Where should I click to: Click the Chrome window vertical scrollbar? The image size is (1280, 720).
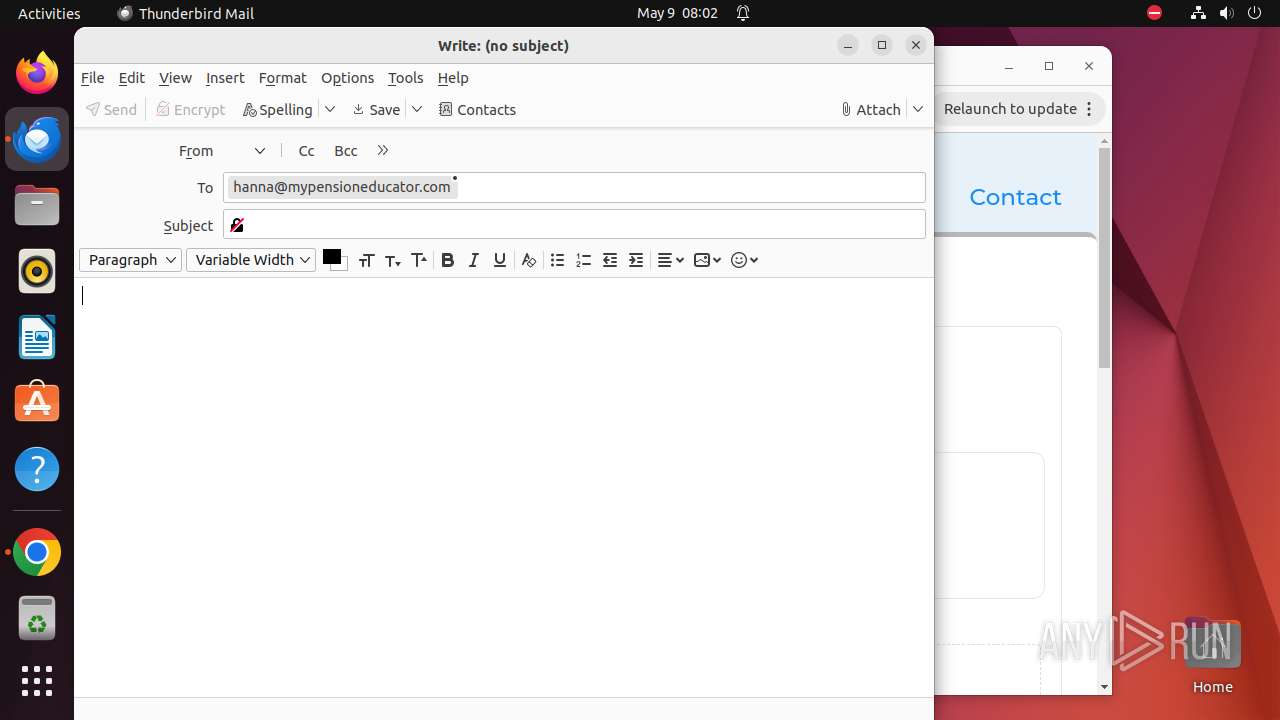pyautogui.click(x=1105, y=258)
